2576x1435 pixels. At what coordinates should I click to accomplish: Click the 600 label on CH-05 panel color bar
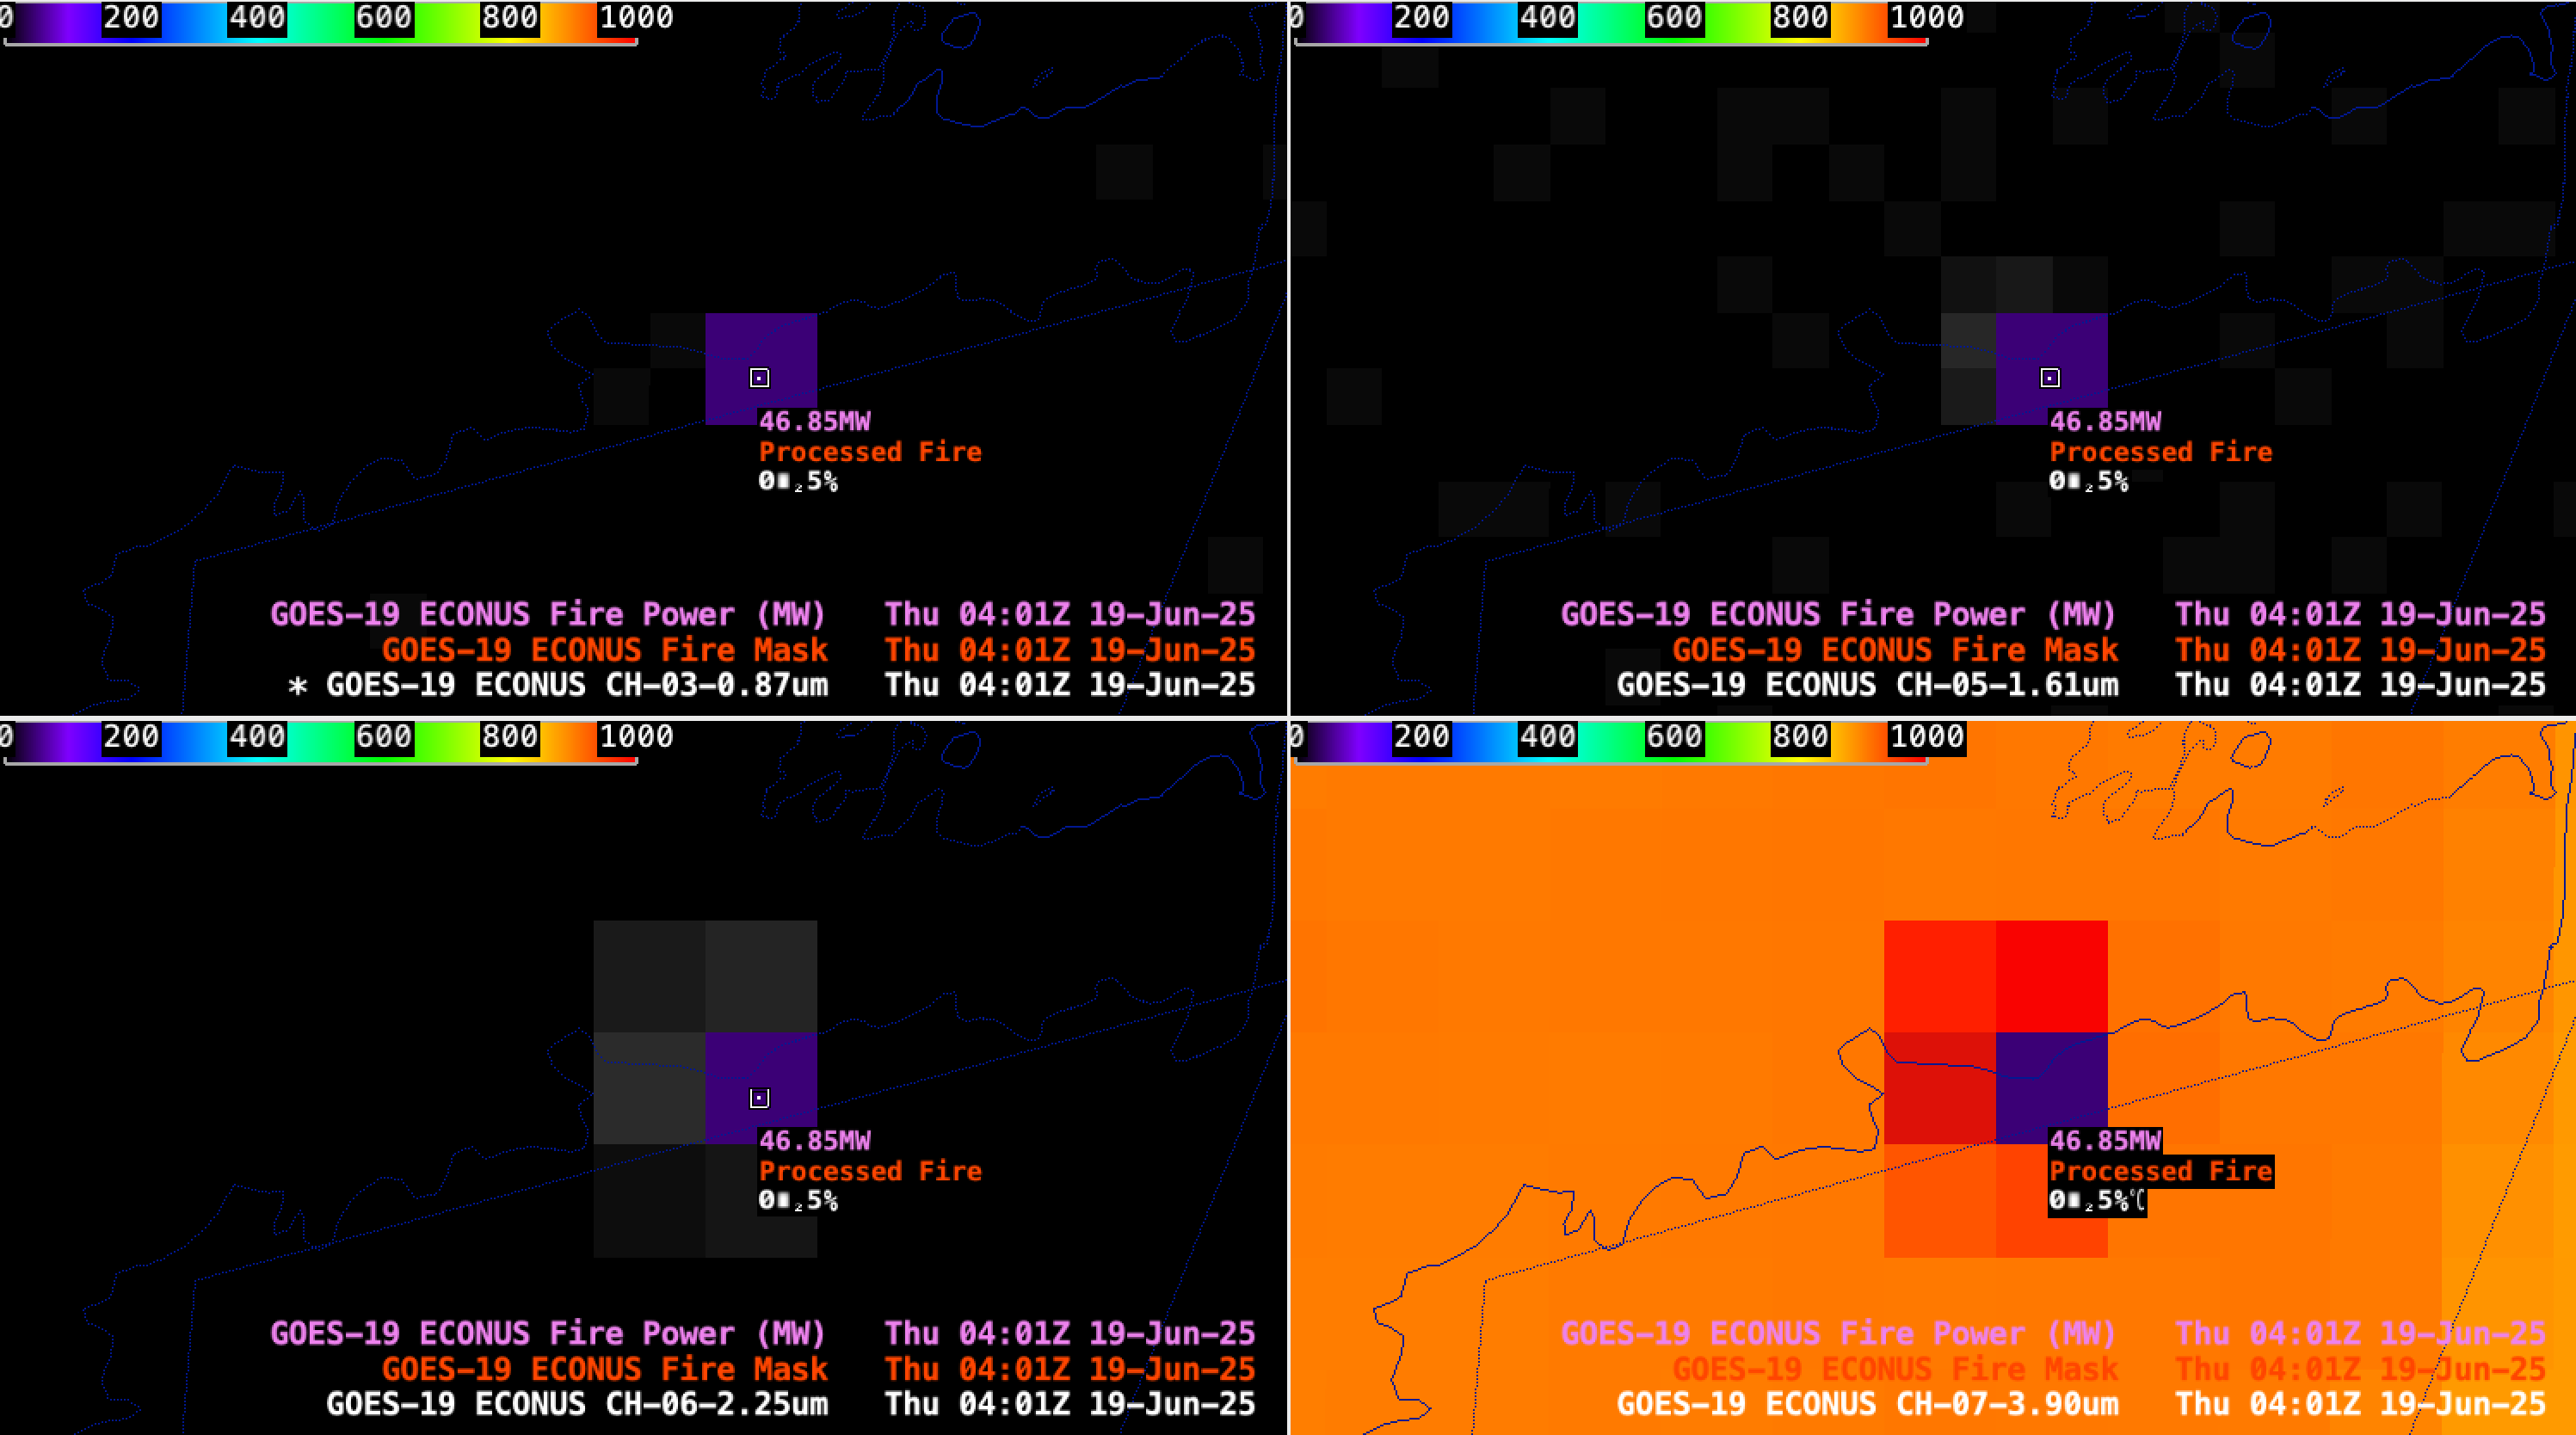(x=1674, y=18)
